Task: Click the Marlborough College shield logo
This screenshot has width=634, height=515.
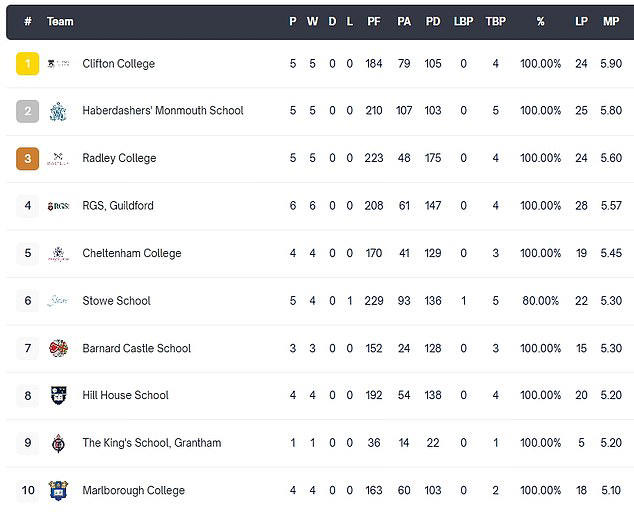Action: click(58, 491)
